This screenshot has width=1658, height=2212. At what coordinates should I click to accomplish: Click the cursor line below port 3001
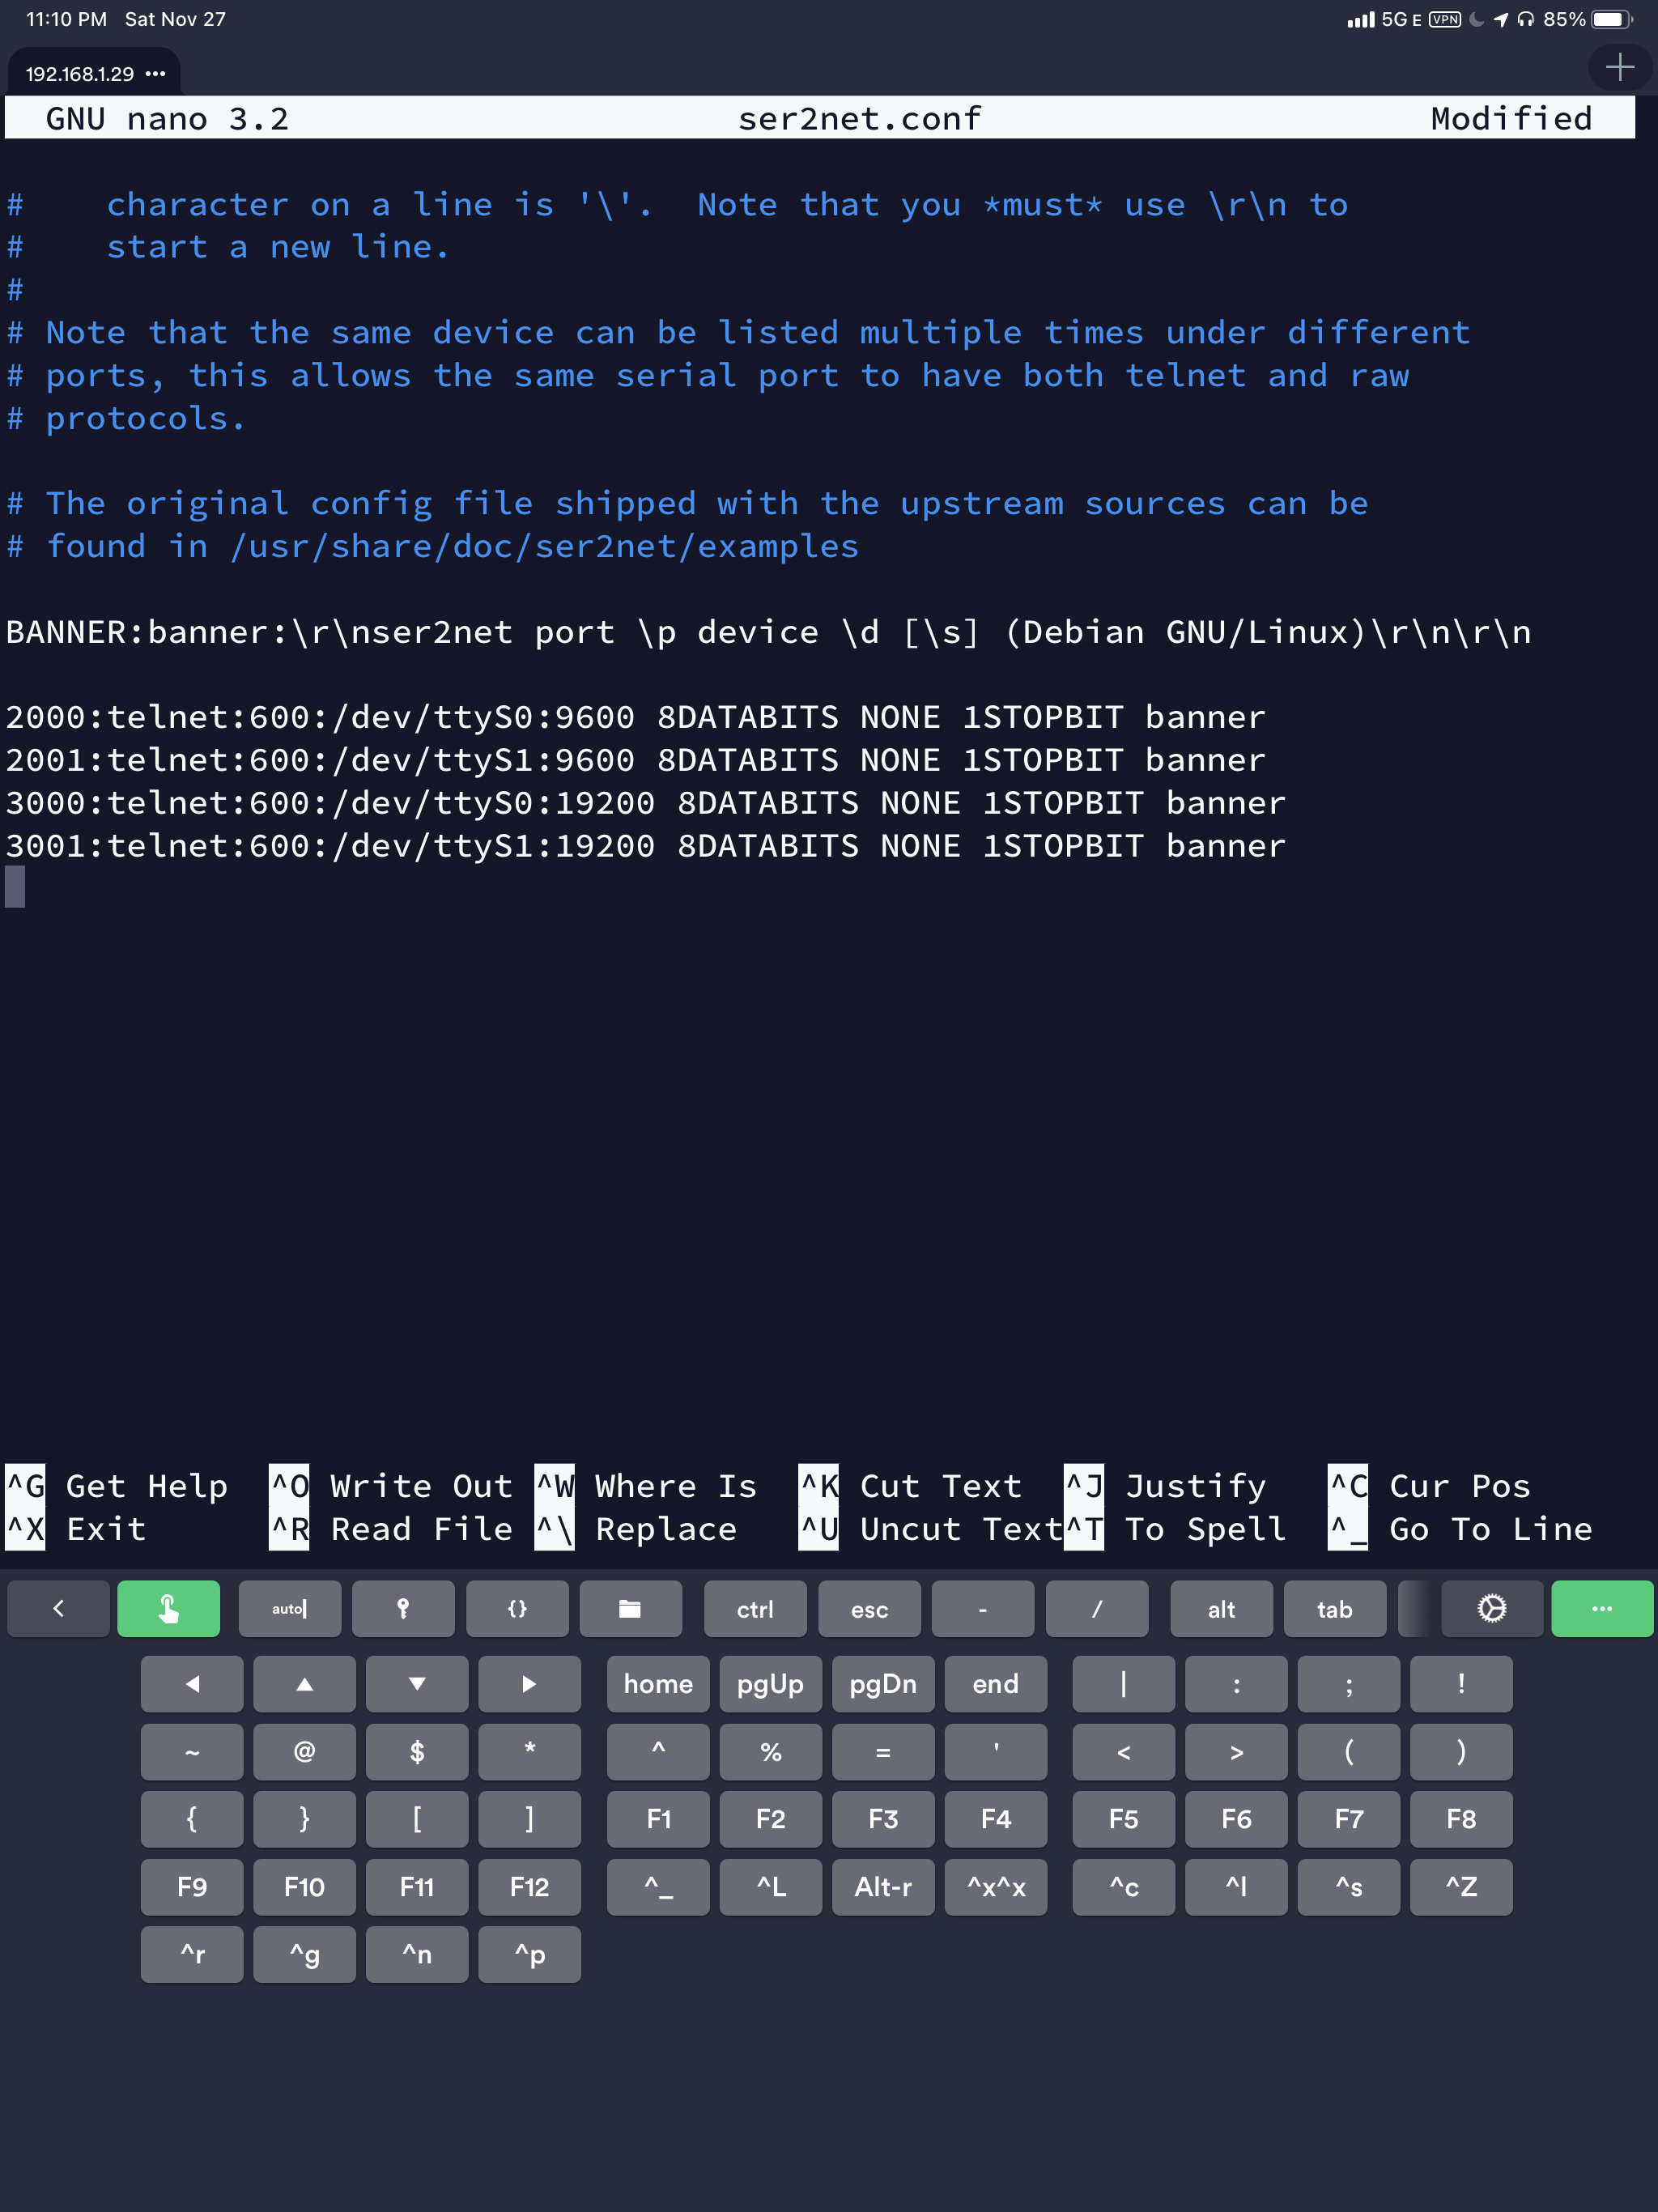[x=15, y=887]
